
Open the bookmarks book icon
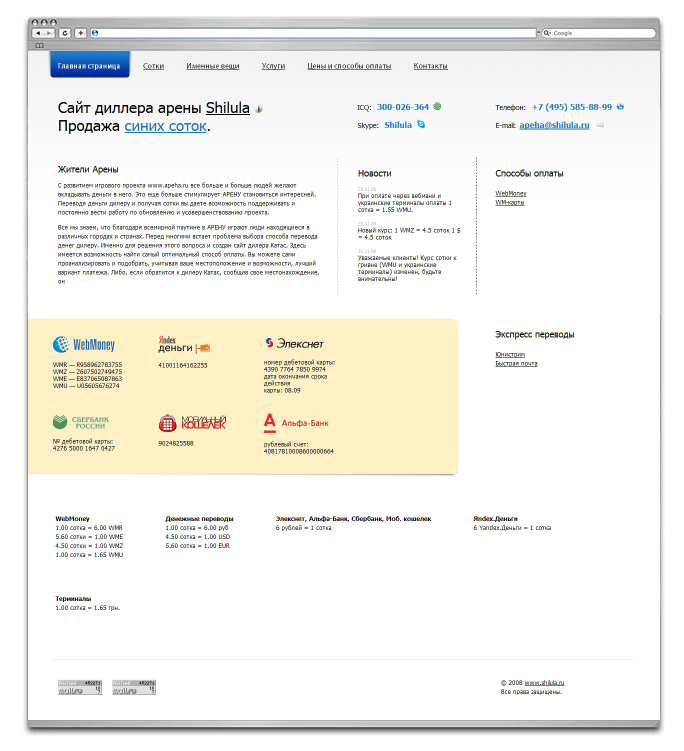[x=40, y=46]
